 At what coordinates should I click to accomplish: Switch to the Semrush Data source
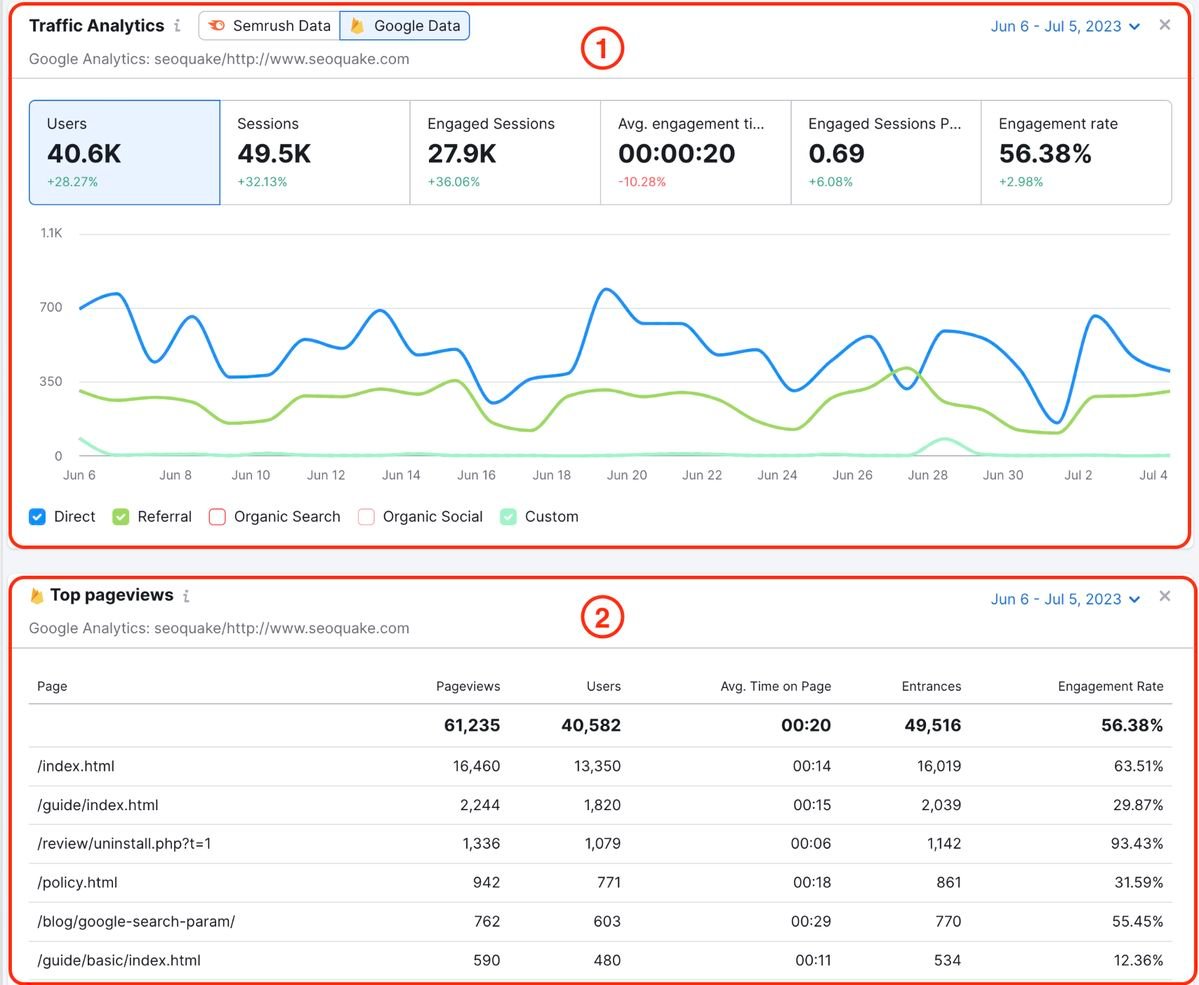point(269,26)
